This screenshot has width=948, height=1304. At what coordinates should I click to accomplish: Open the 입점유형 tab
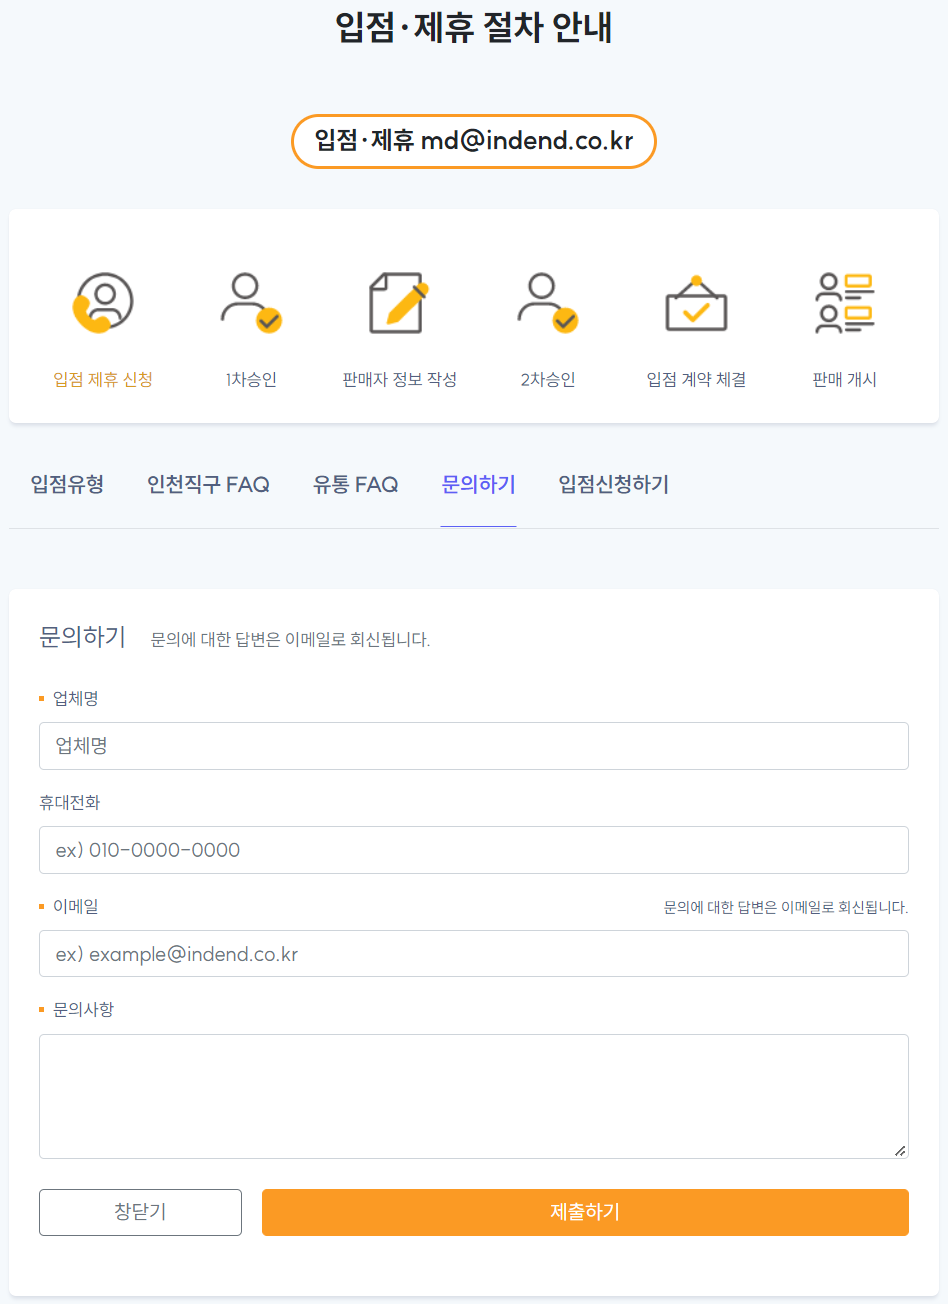point(67,485)
